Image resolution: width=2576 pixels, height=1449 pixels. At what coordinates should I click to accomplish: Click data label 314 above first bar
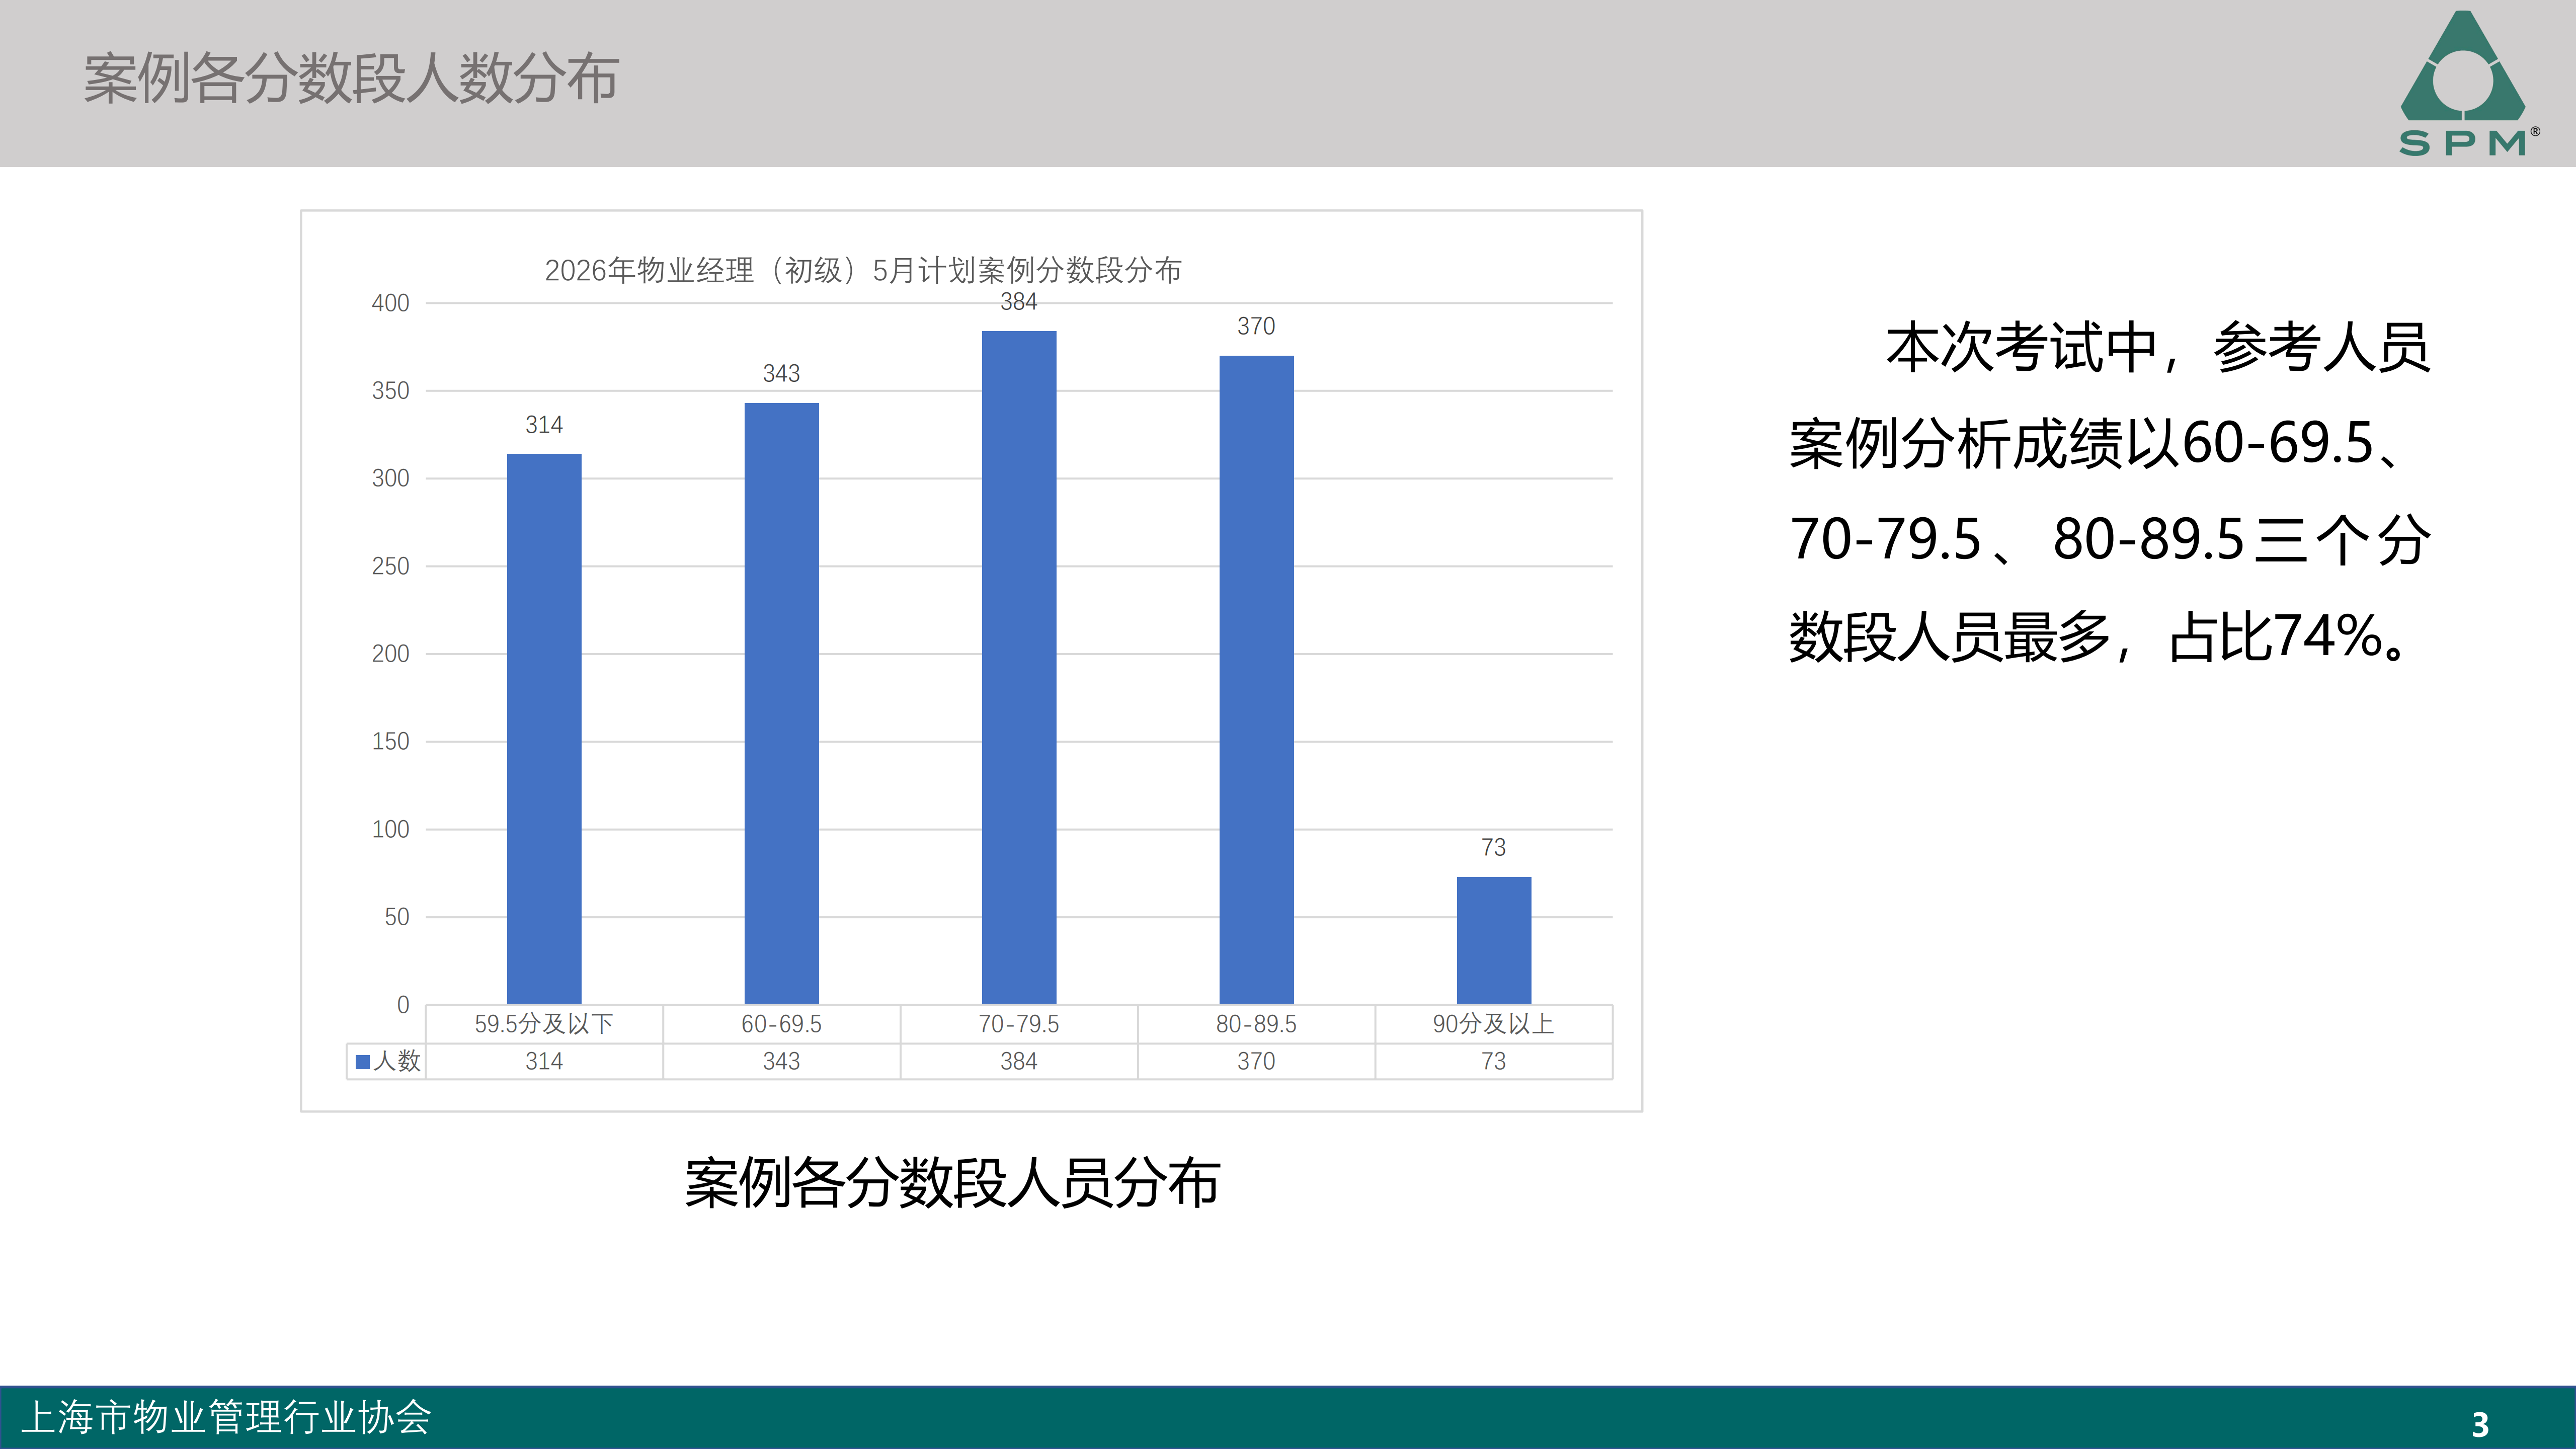544,425
